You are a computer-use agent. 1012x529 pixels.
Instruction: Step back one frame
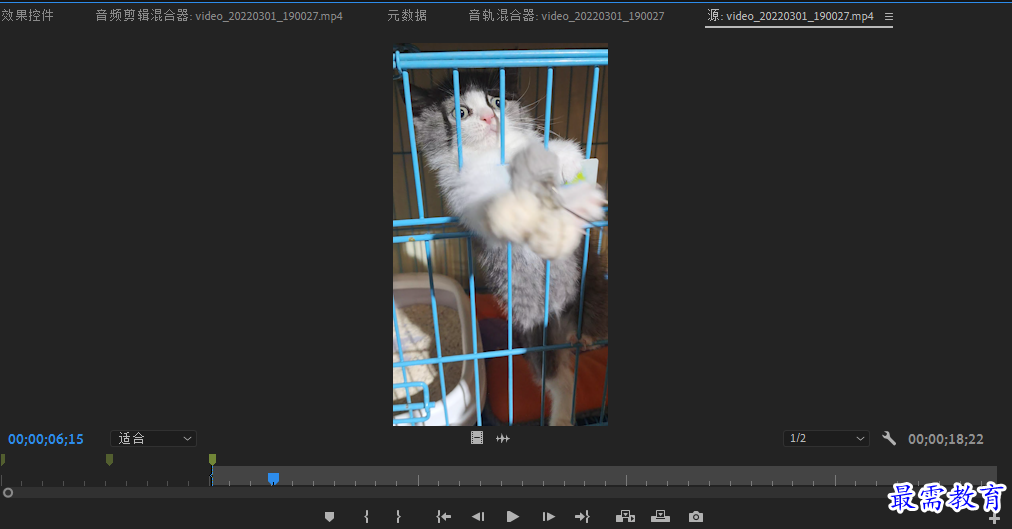(478, 517)
